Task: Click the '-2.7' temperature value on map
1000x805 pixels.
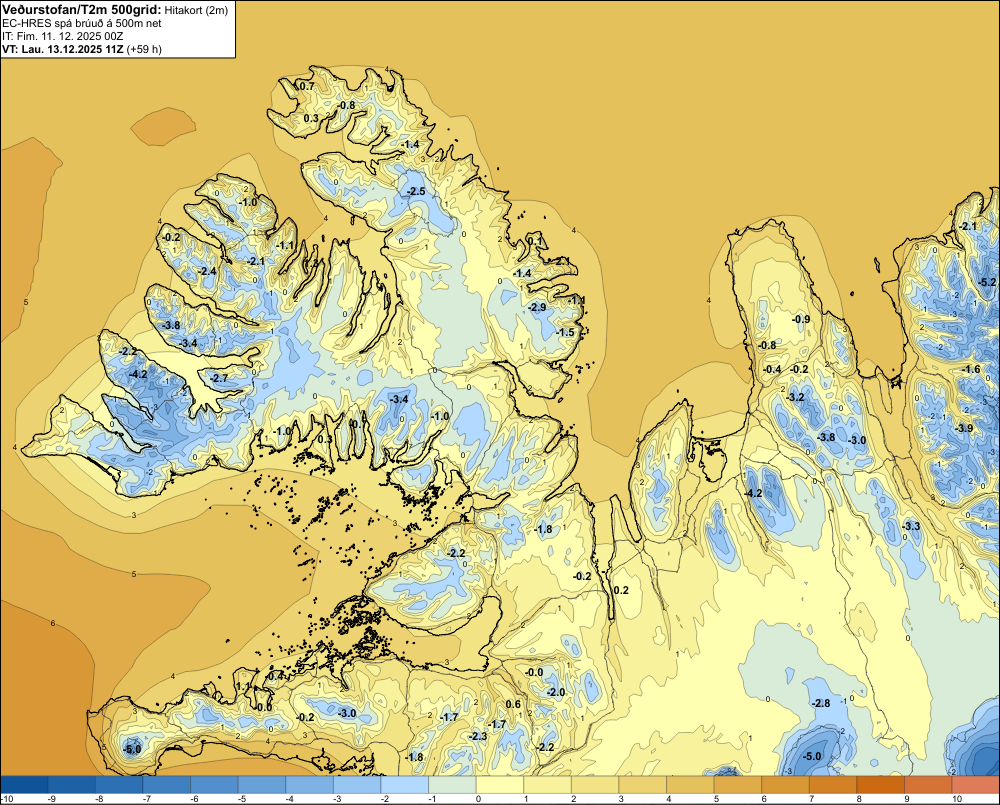Action: (x=218, y=378)
